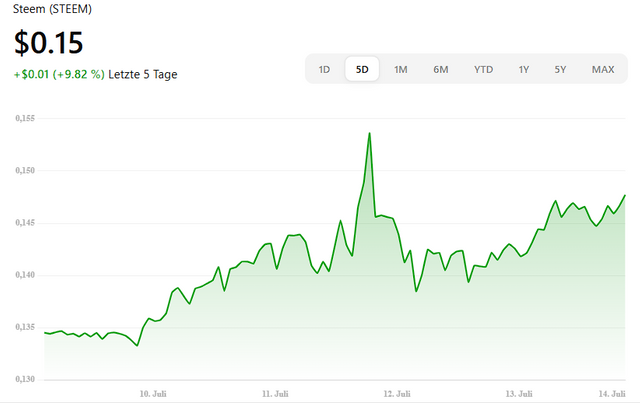Click the chart's highest price peak
Image resolution: width=640 pixels, height=403 pixels.
point(369,133)
